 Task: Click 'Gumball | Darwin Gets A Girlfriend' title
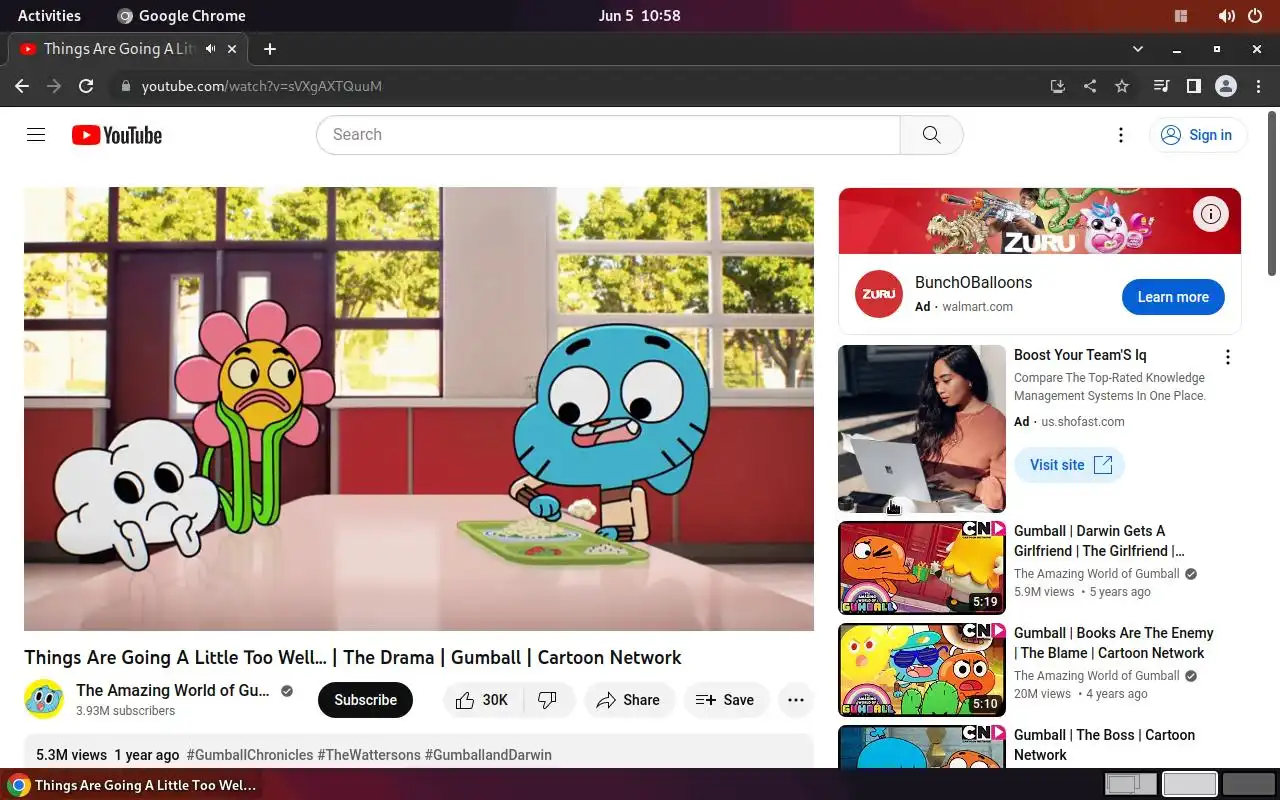[1099, 541]
